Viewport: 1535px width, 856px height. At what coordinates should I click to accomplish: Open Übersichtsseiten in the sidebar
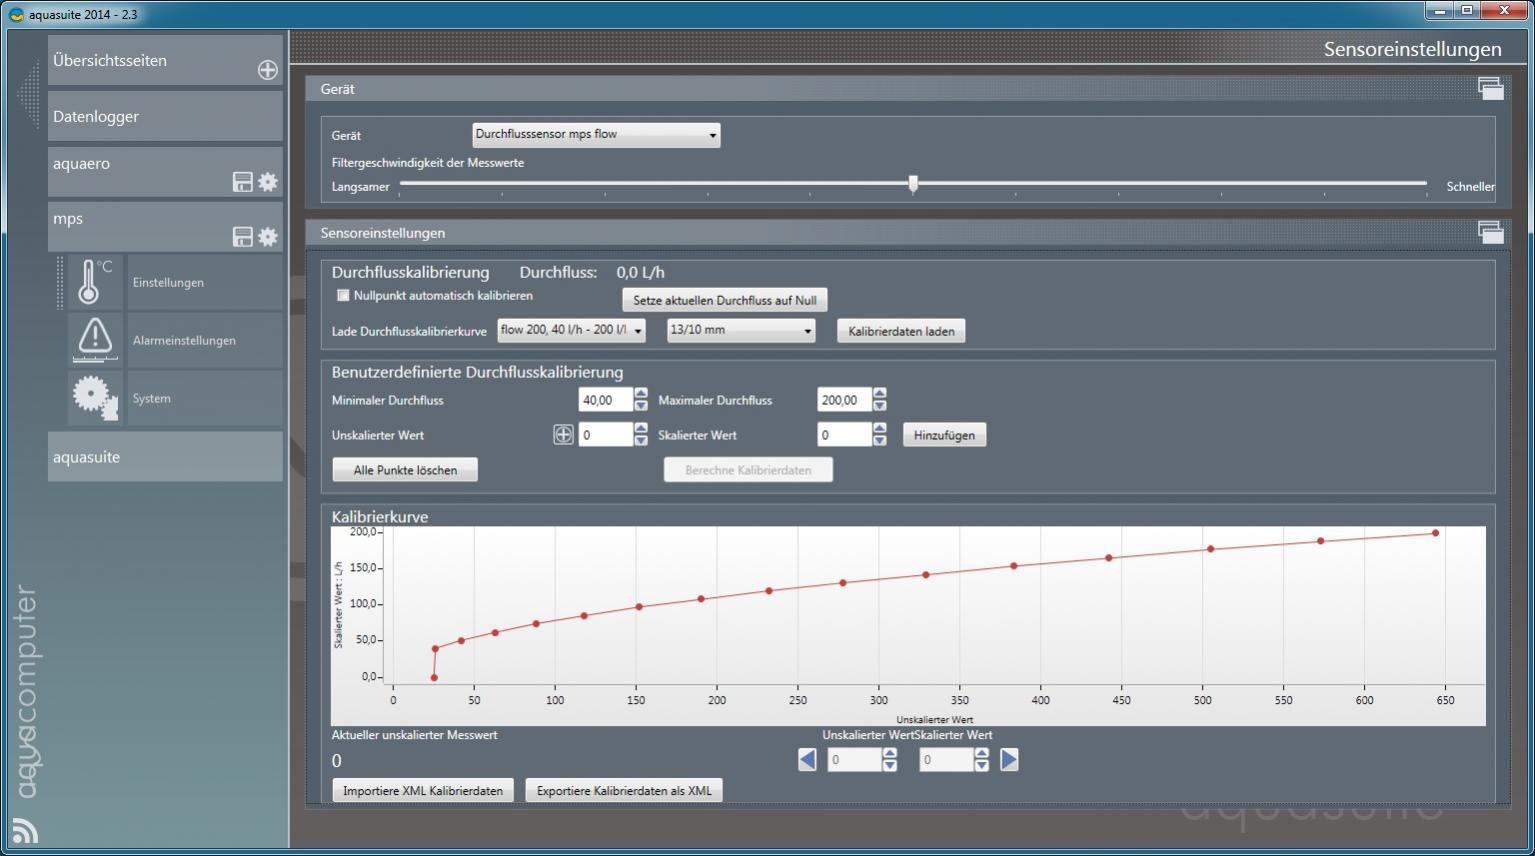coord(165,60)
